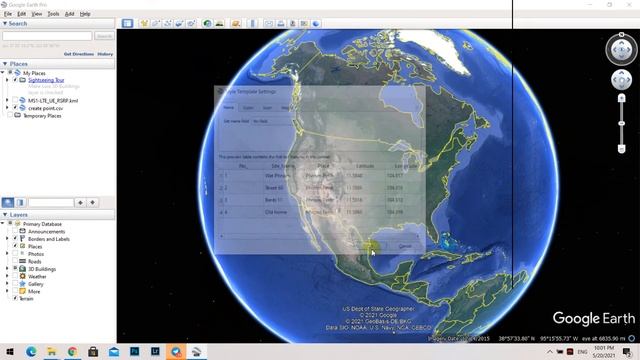Image resolution: width=640 pixels, height=360 pixels.
Task: Select the Add Polygon tool
Action: pos(156,23)
